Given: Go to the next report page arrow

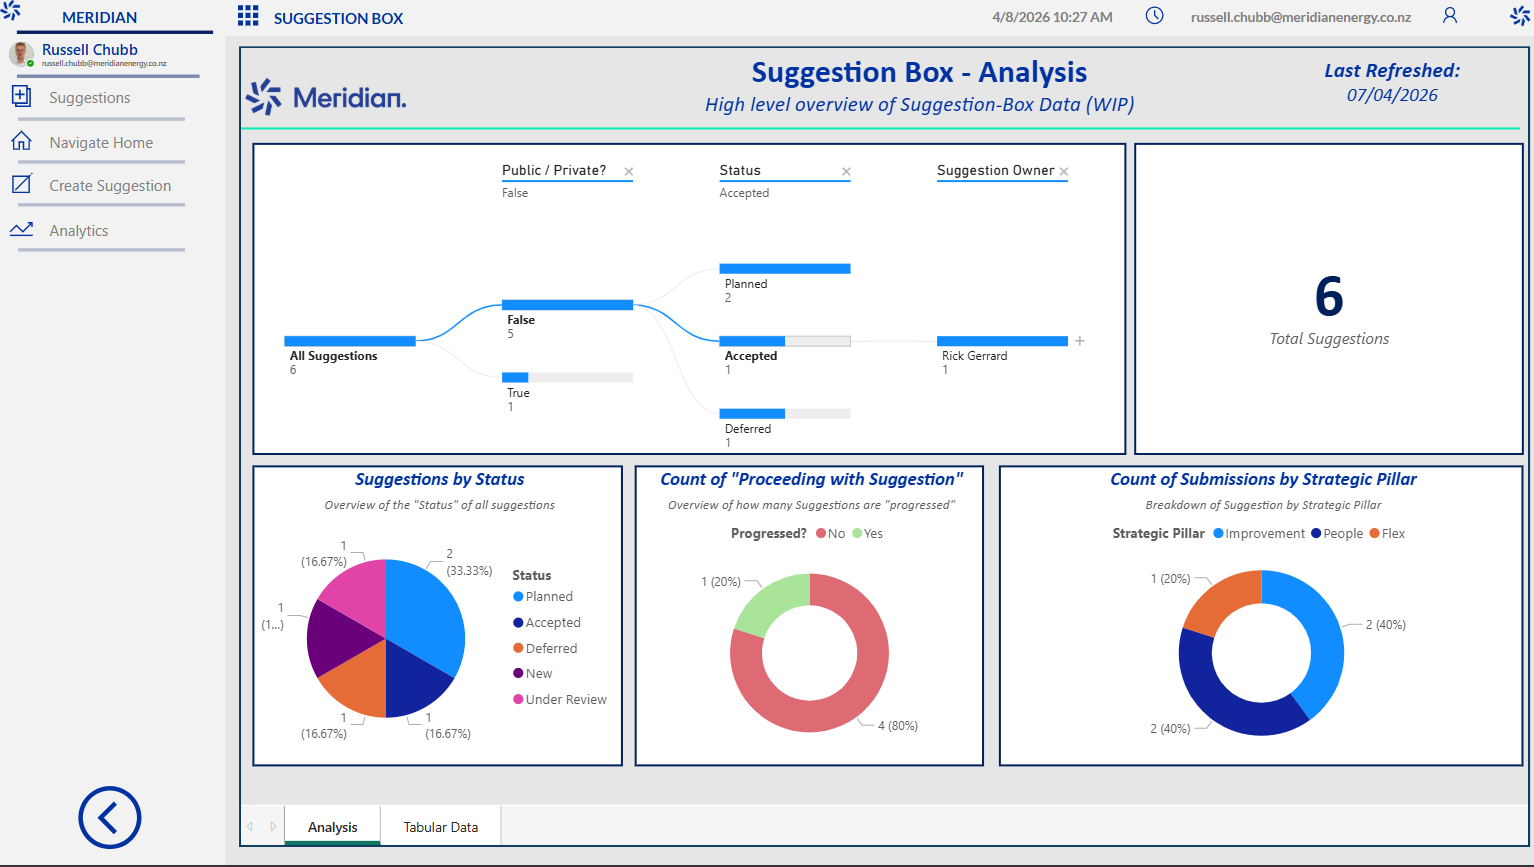Looking at the screenshot, I should [273, 827].
